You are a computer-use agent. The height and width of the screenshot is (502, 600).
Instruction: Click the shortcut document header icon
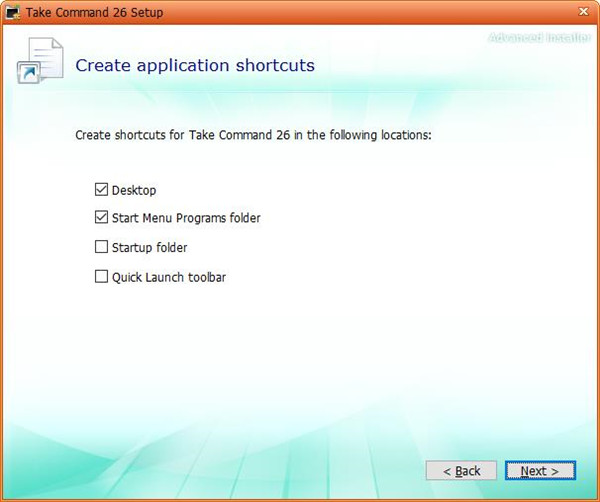(x=40, y=60)
